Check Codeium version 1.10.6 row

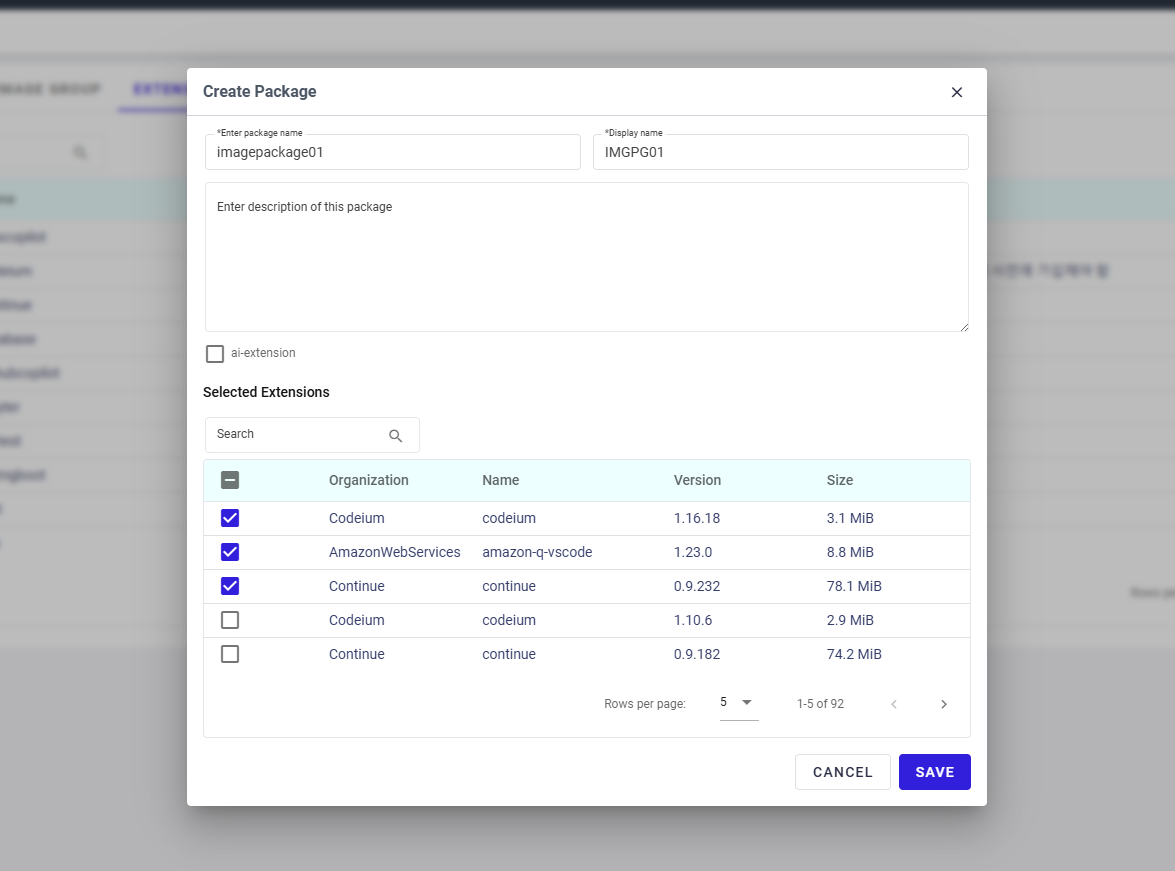coord(230,620)
